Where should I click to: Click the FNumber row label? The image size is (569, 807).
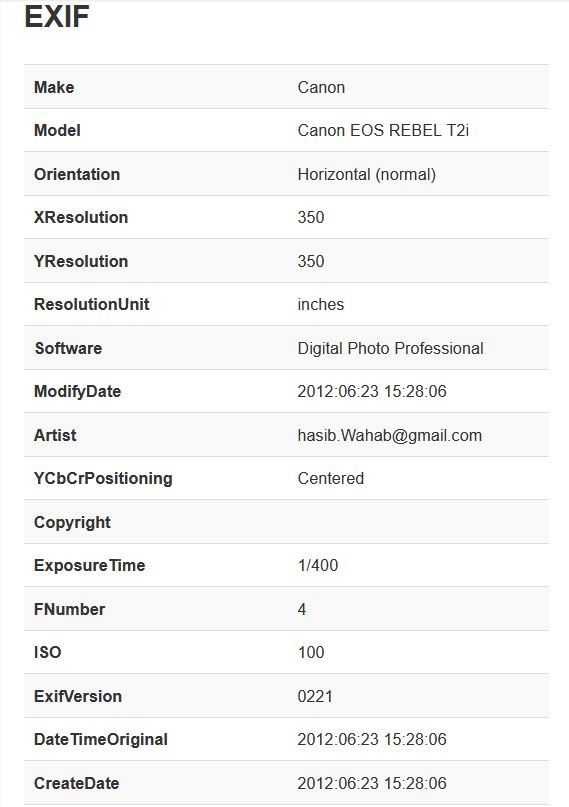tap(69, 609)
